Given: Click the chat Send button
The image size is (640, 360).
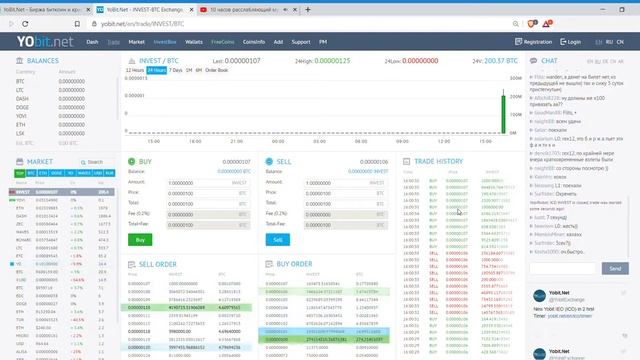Looking at the screenshot, I should [x=615, y=268].
